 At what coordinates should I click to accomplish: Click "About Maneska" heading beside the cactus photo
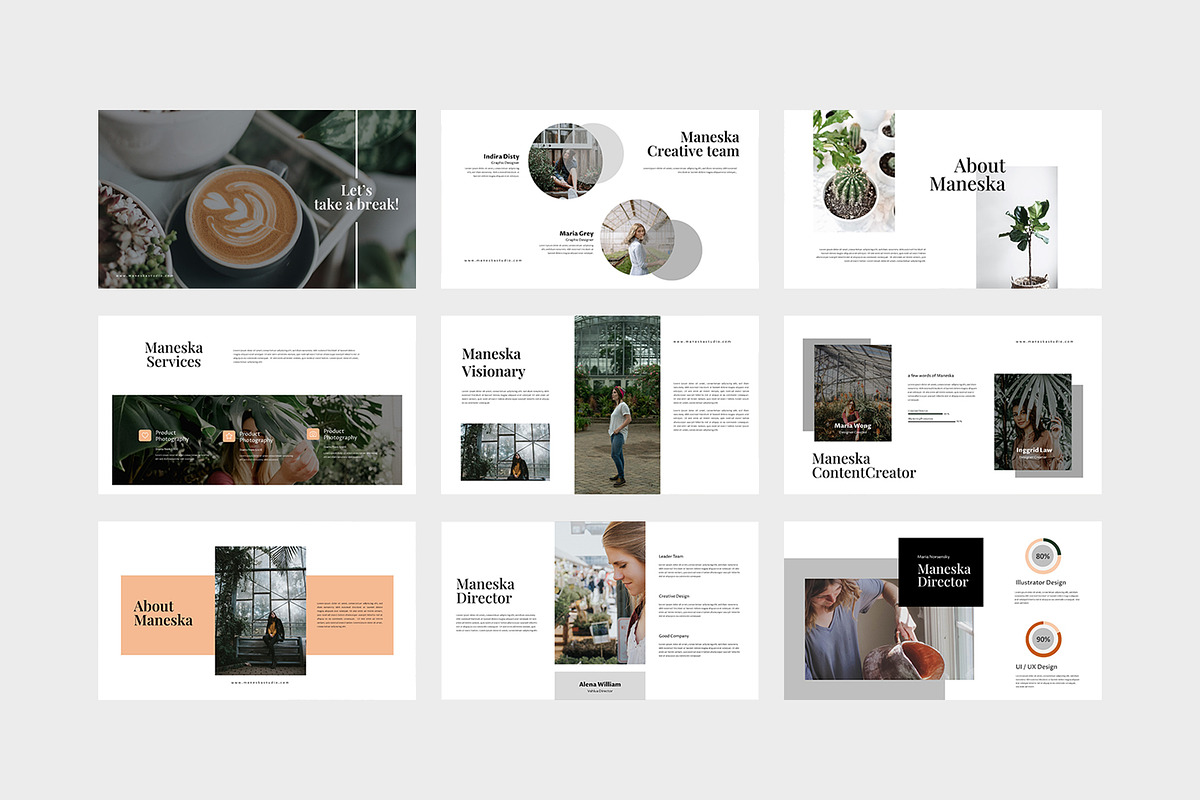coord(967,175)
